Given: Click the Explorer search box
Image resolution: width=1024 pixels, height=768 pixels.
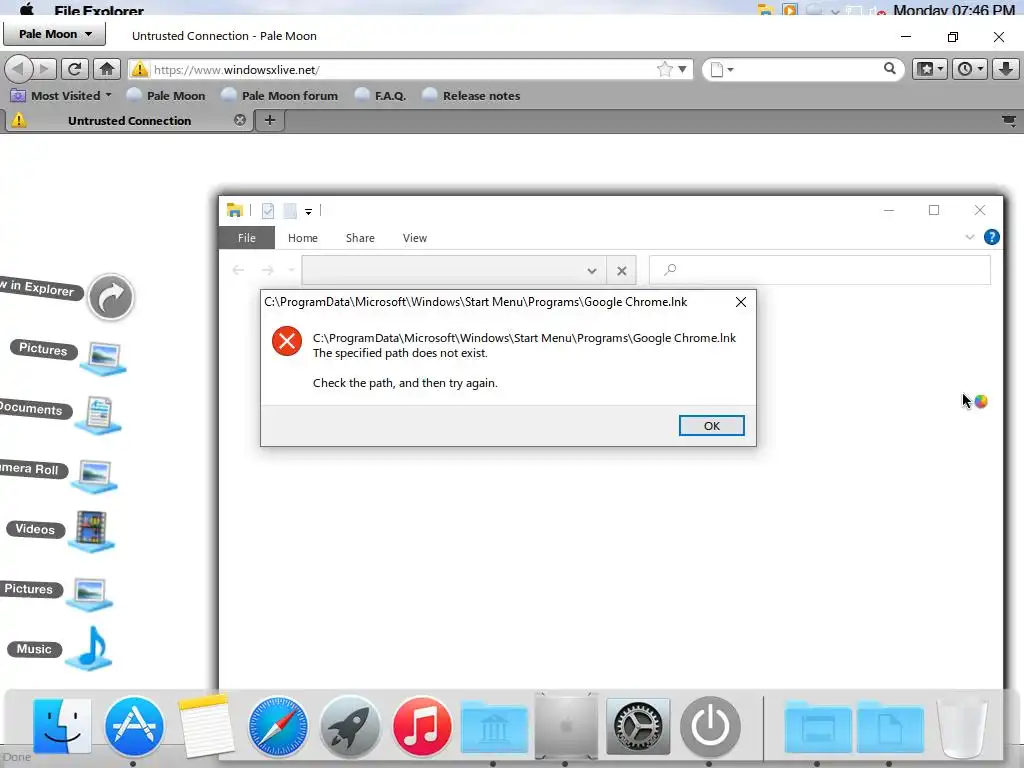Looking at the screenshot, I should click(x=820, y=270).
